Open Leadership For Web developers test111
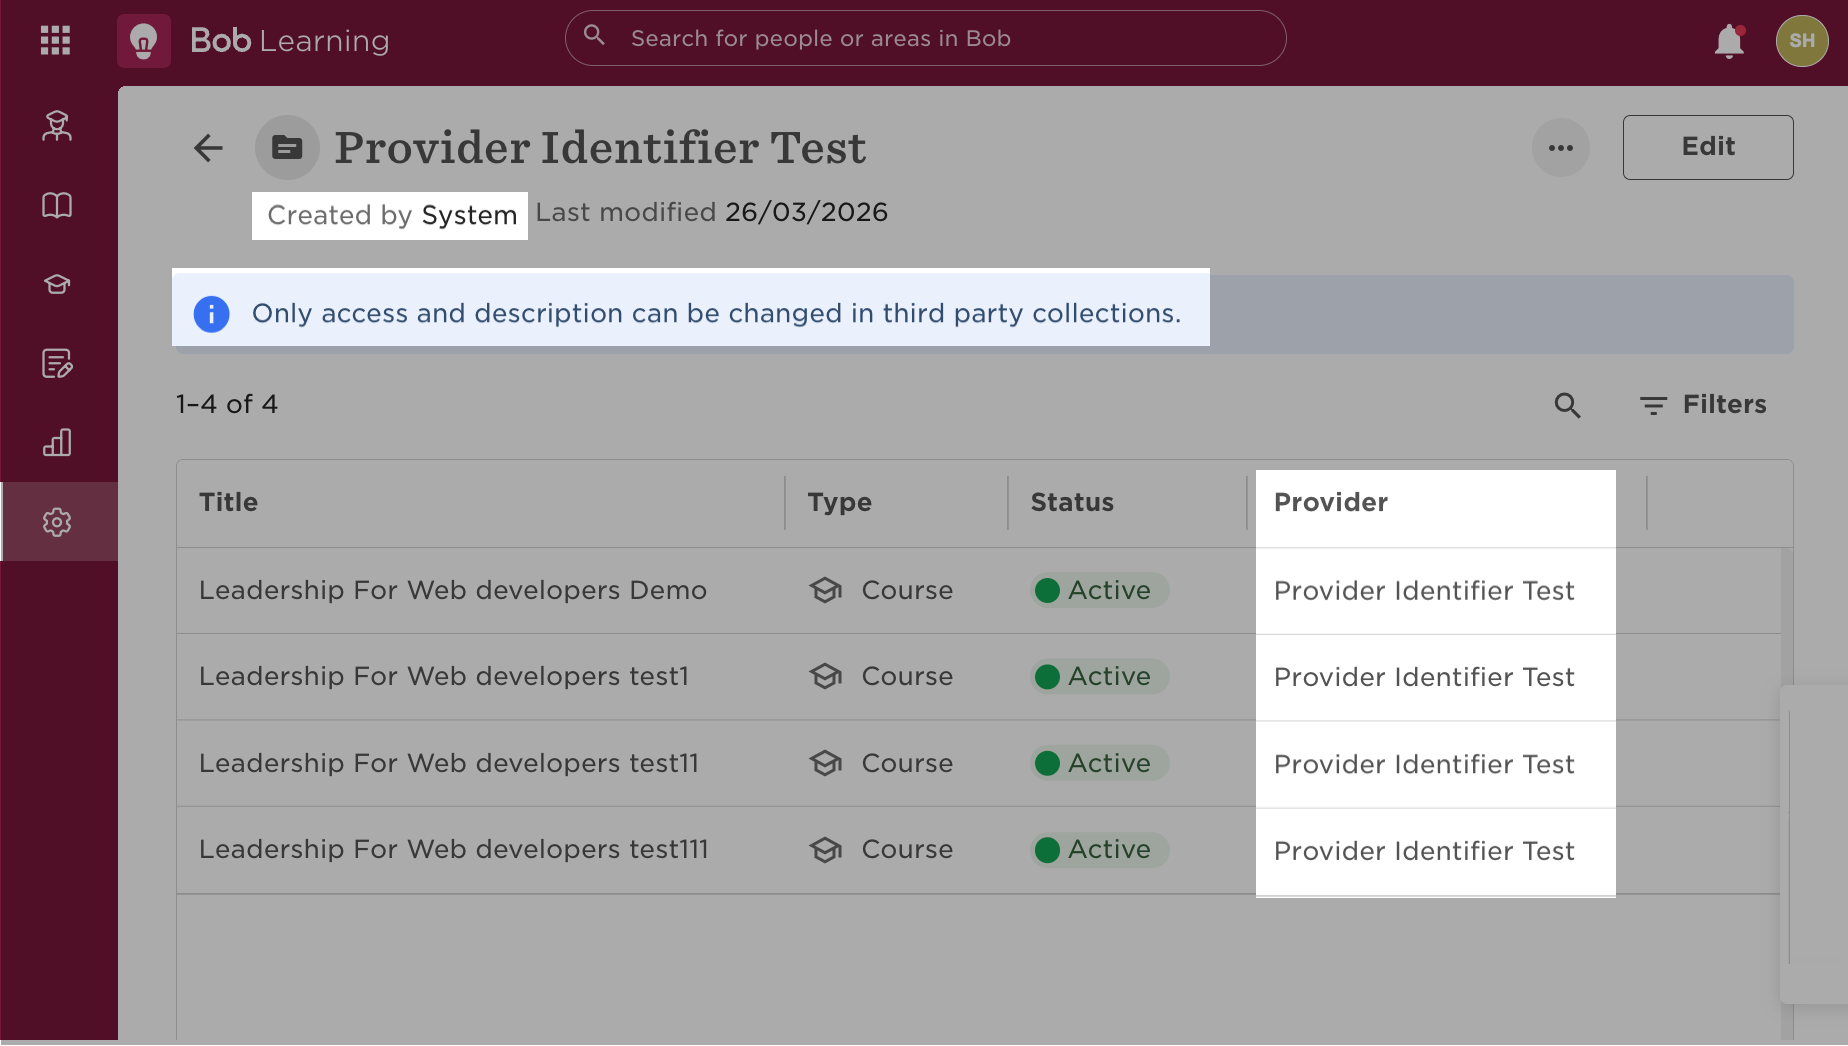 [454, 849]
